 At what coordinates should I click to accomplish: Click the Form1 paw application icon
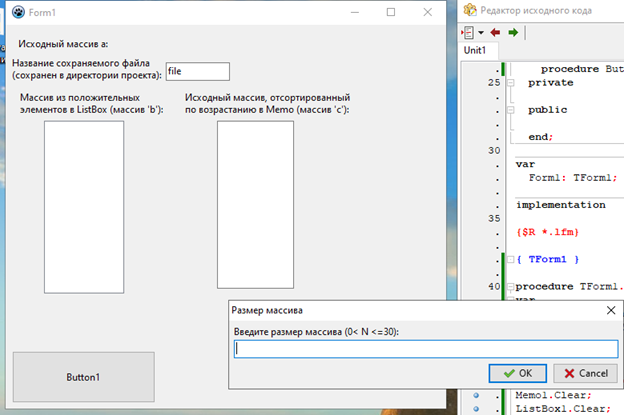coord(18,12)
